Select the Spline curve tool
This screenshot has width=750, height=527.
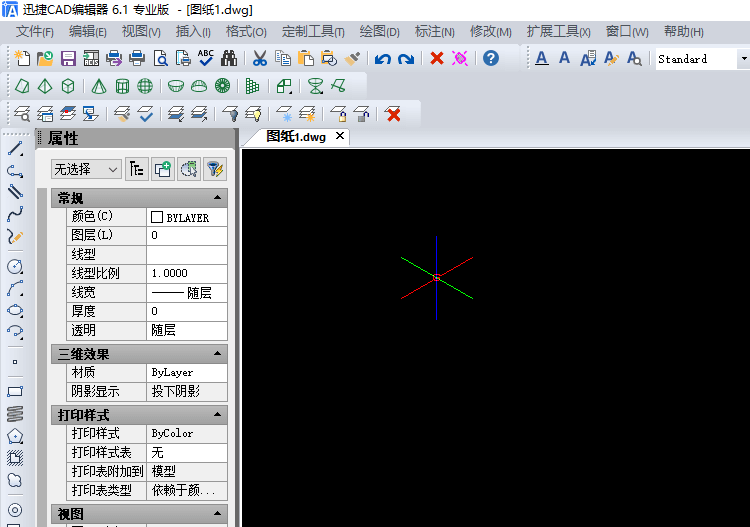(x=15, y=214)
